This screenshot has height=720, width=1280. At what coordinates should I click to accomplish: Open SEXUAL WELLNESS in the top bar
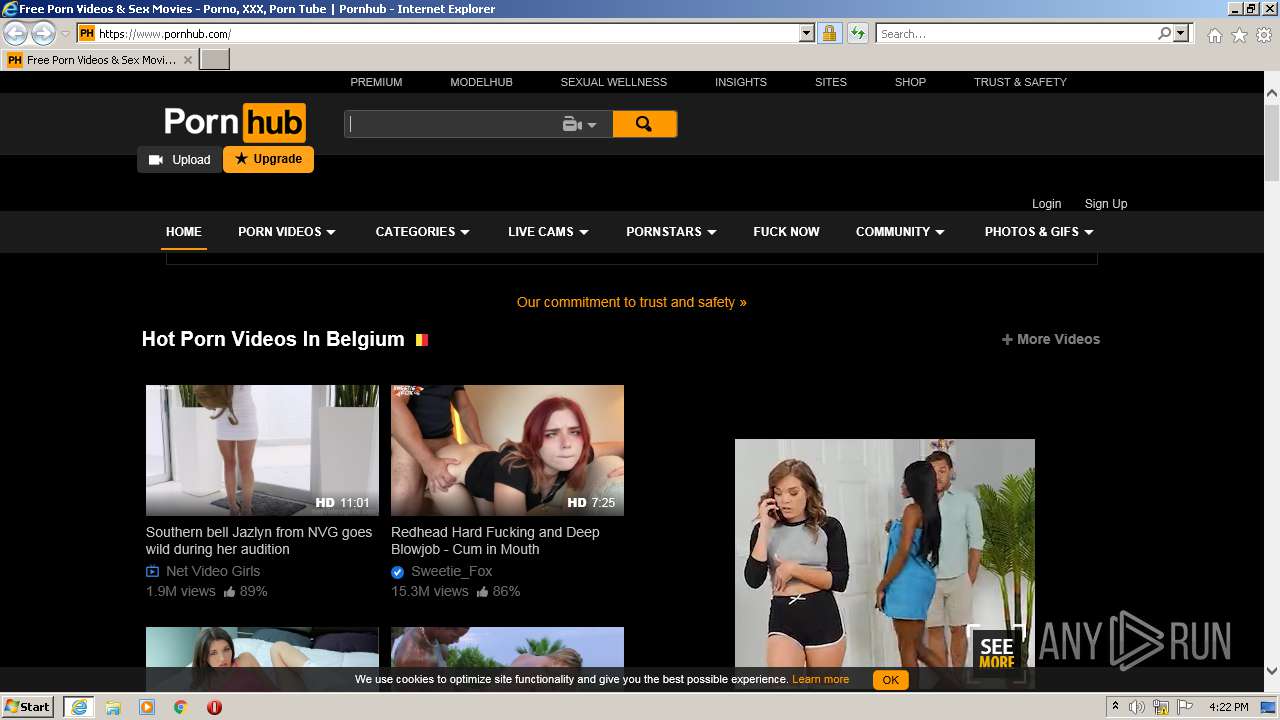pos(614,82)
